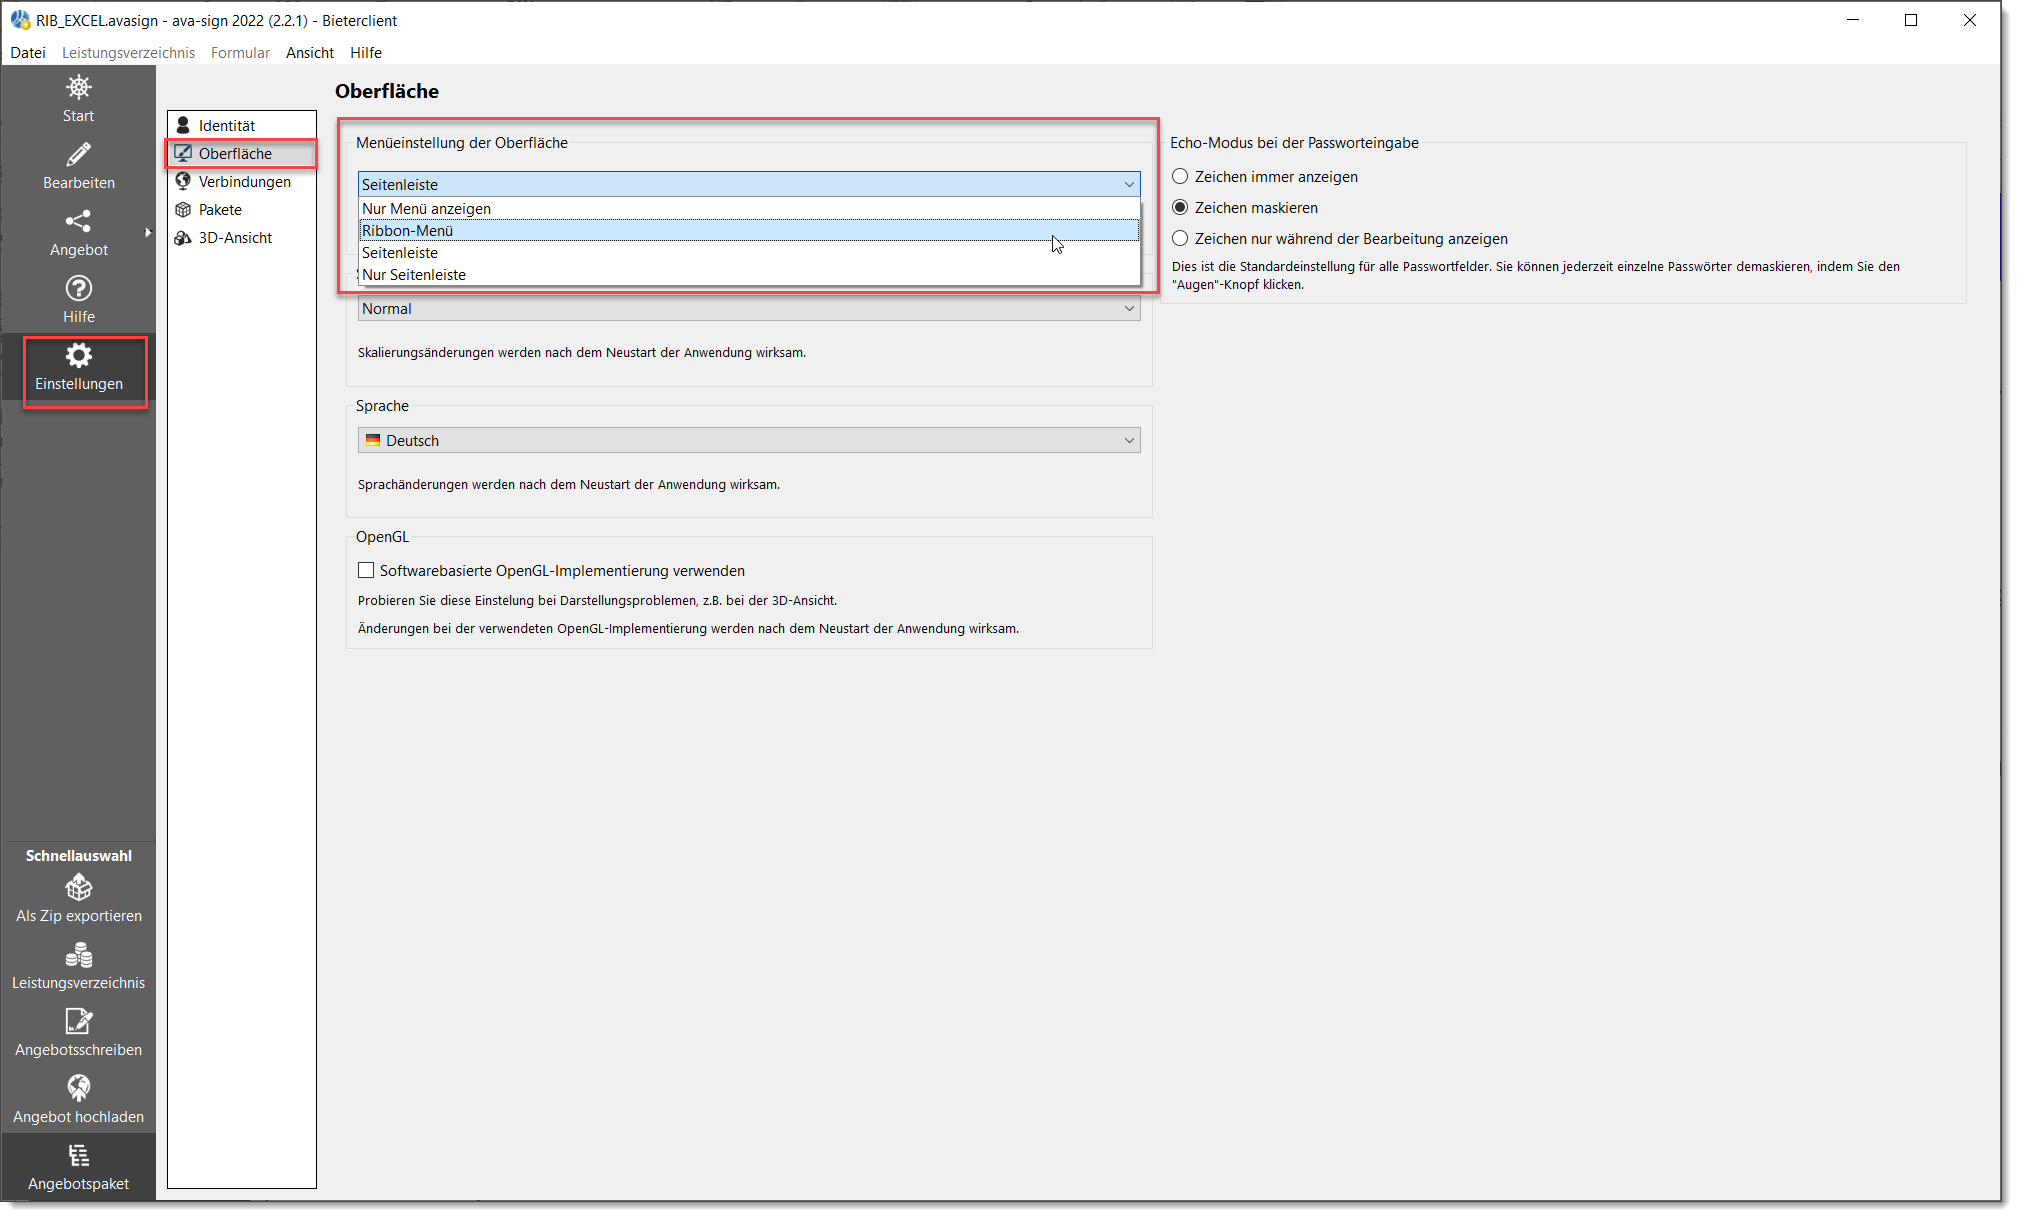
Task: Select 'Zeichen nur während der Bearbeitung anzeigen'
Action: pyautogui.click(x=1180, y=238)
